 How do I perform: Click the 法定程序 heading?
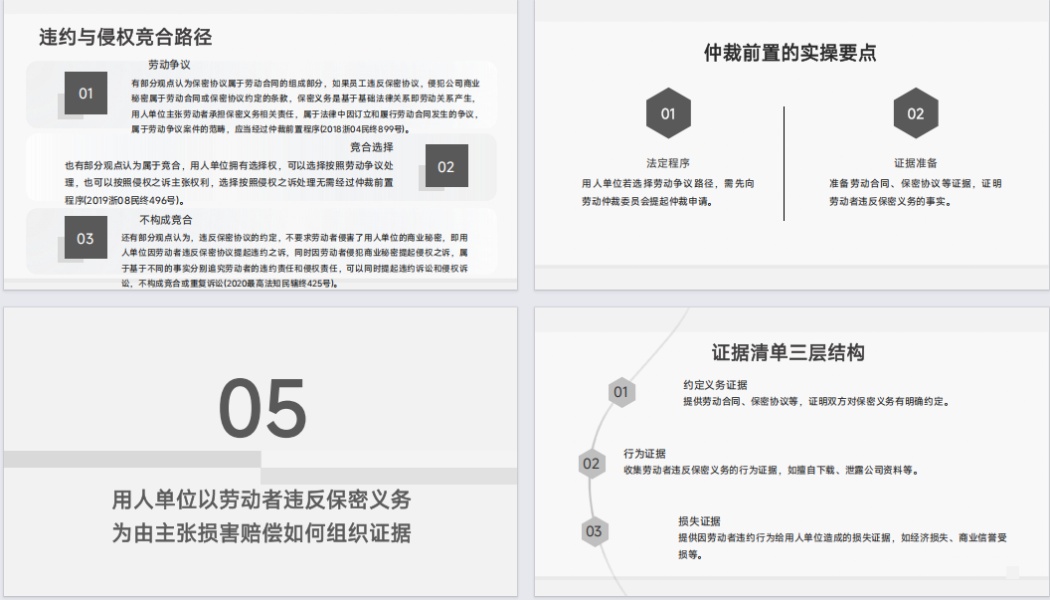(667, 163)
